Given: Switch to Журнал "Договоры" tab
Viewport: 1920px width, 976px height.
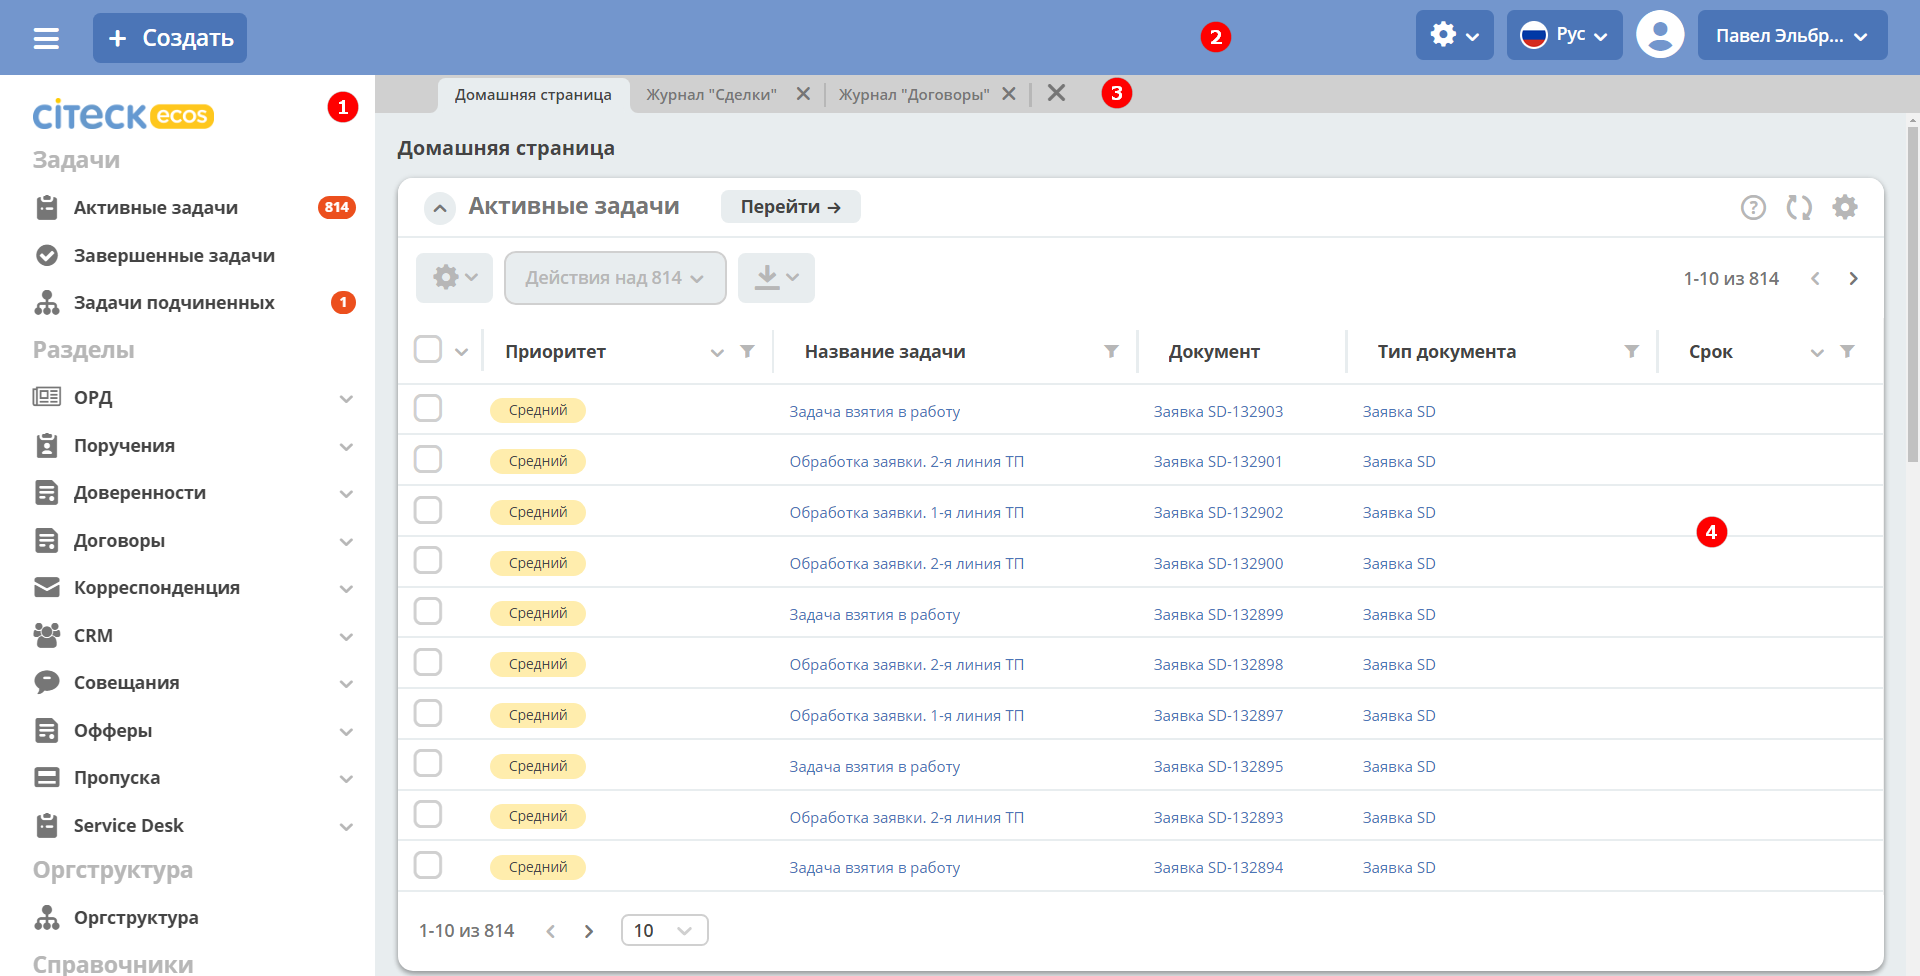Looking at the screenshot, I should (914, 95).
